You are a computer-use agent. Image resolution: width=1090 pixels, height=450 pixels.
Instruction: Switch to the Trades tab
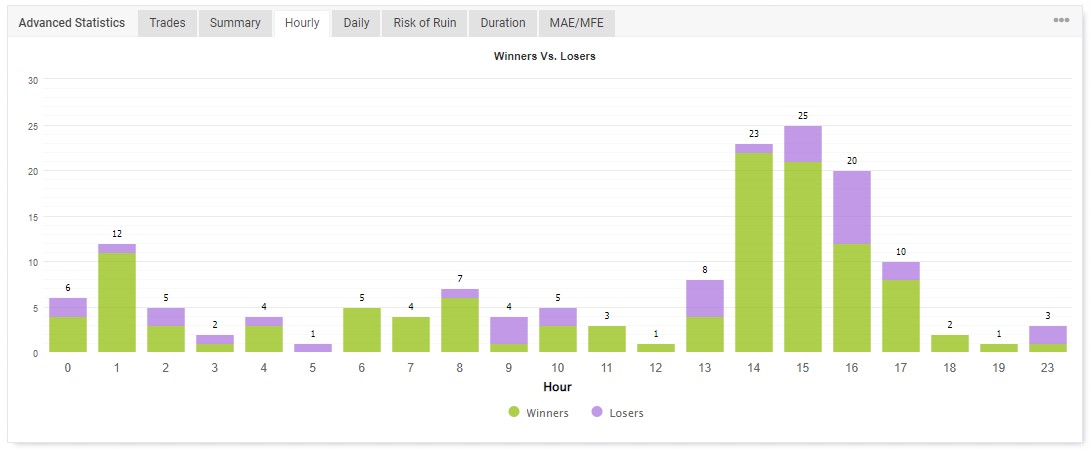pyautogui.click(x=168, y=23)
